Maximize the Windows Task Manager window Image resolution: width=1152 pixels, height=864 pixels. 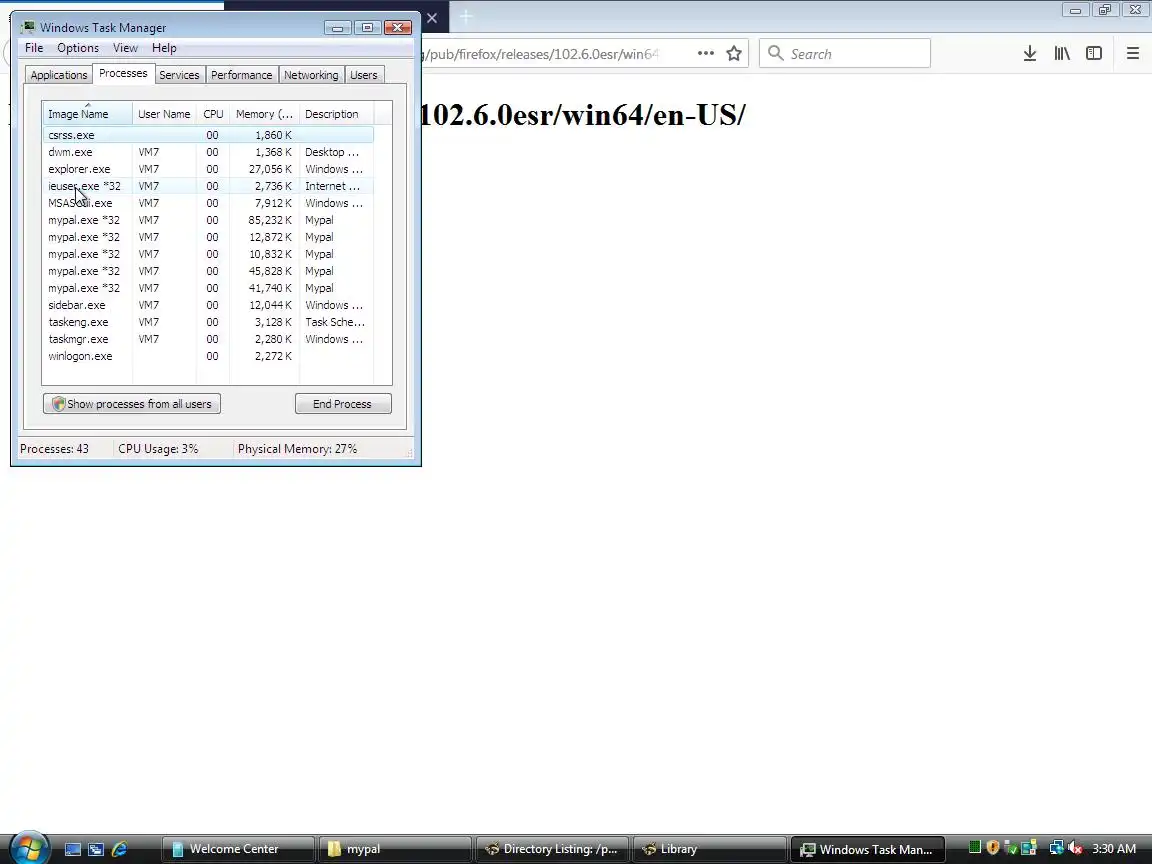367,28
